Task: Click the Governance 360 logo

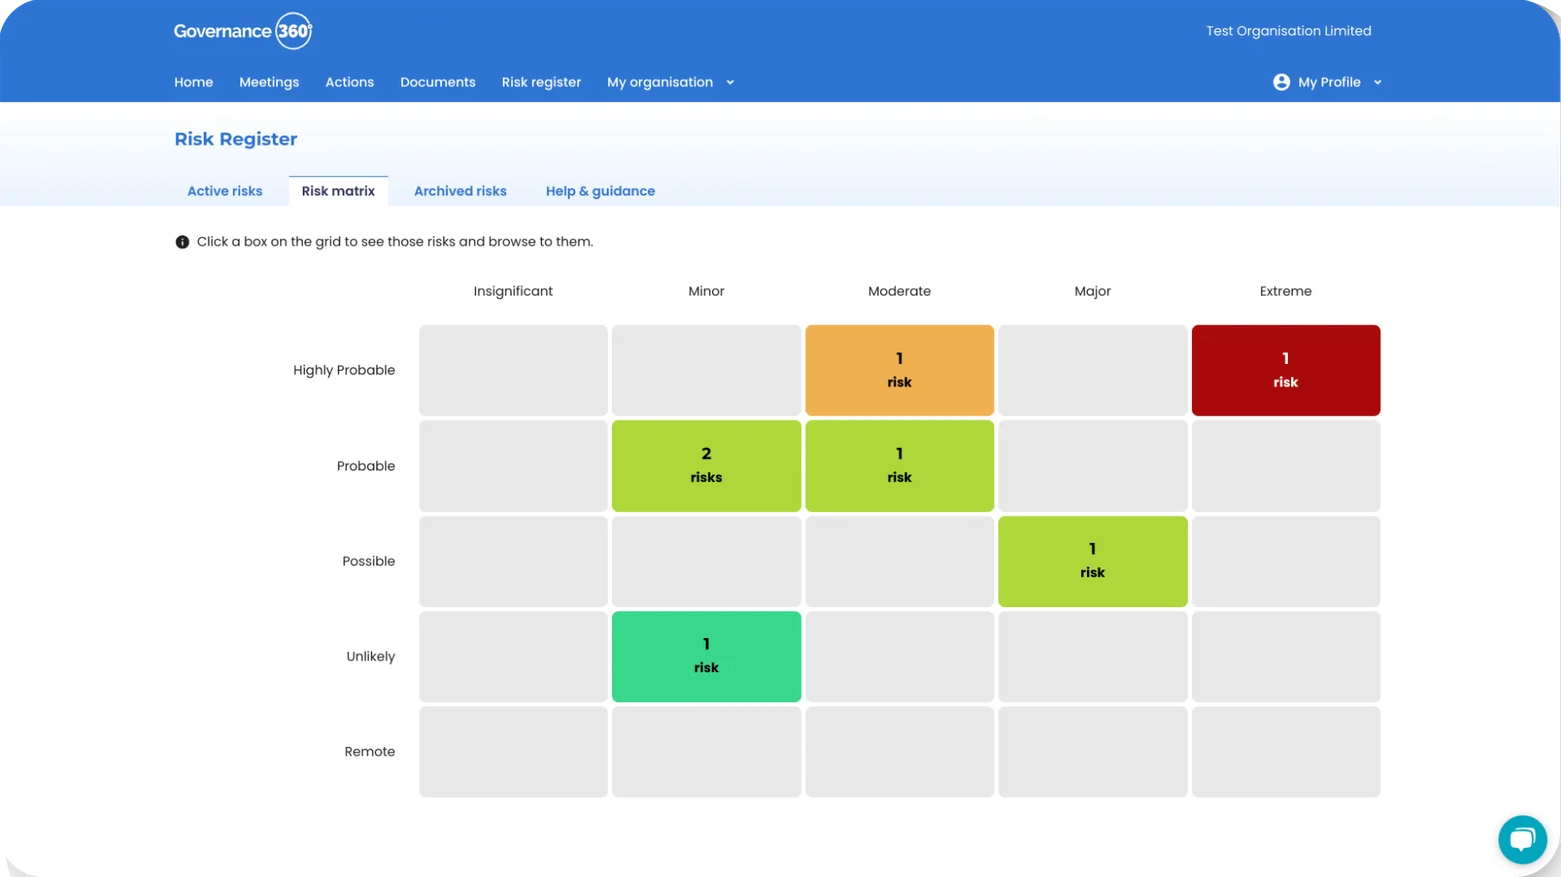Action: coord(243,31)
